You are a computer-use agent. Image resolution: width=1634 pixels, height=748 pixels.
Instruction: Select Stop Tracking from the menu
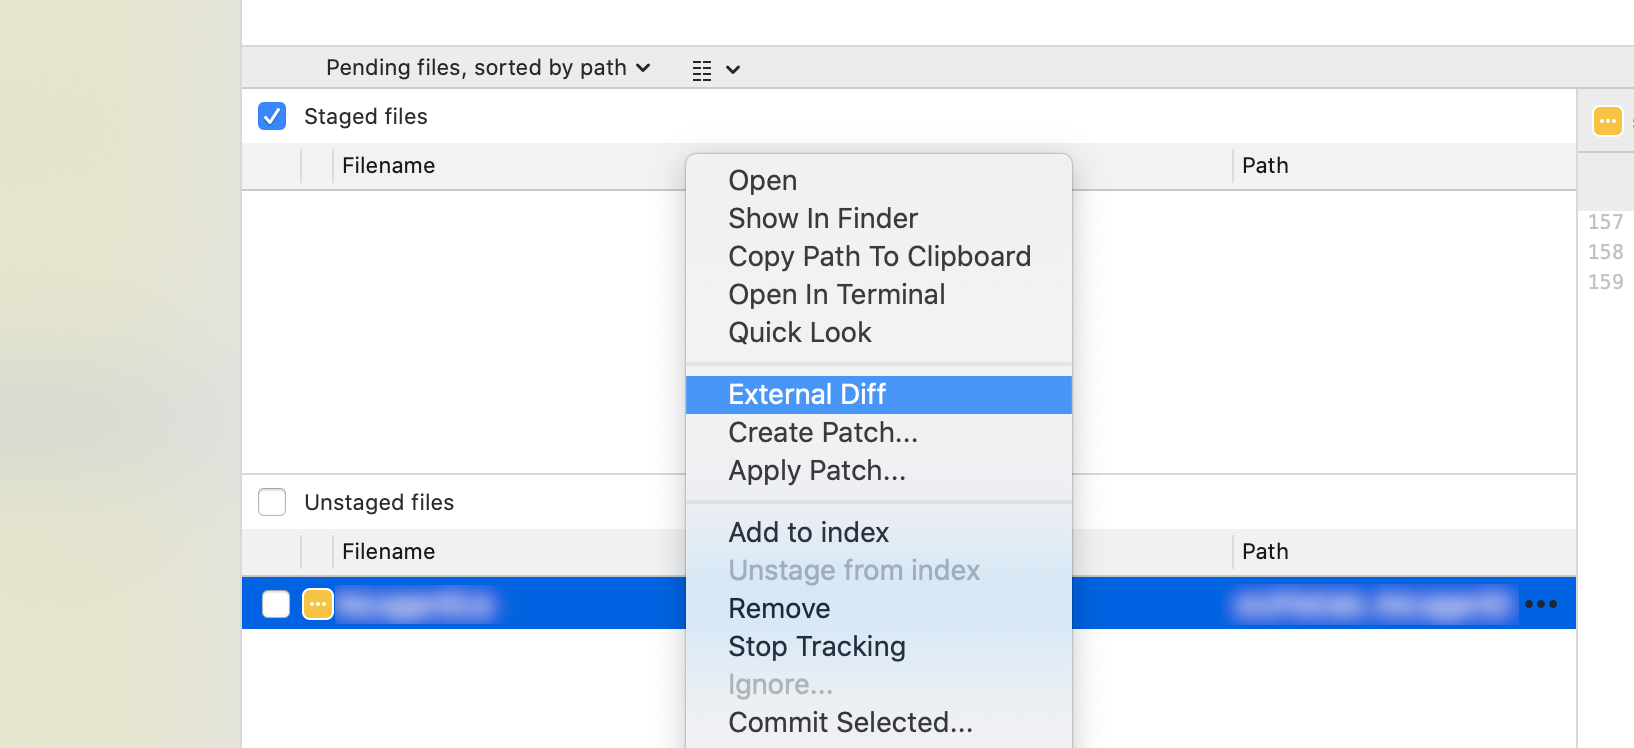pyautogui.click(x=816, y=647)
